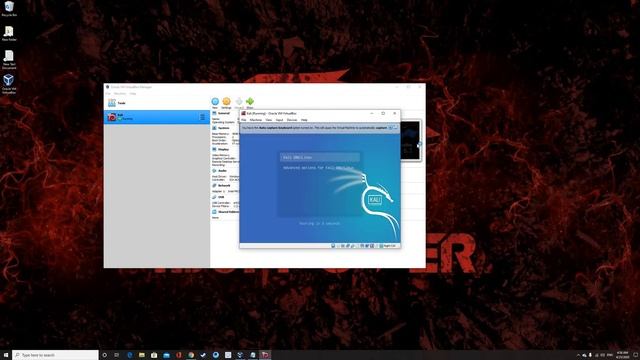Launch Microsoft Edge from the taskbar
The height and width of the screenshot is (360, 640).
pos(130,355)
